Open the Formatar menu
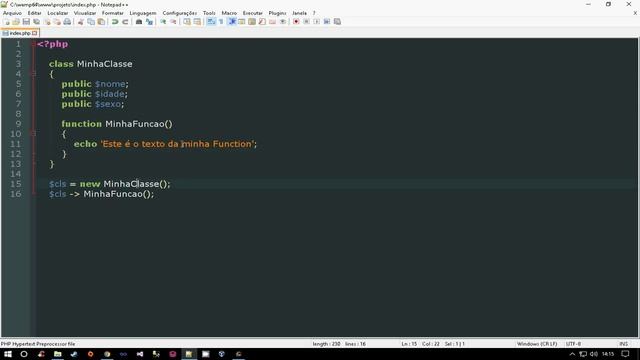The image size is (640, 360). (113, 13)
